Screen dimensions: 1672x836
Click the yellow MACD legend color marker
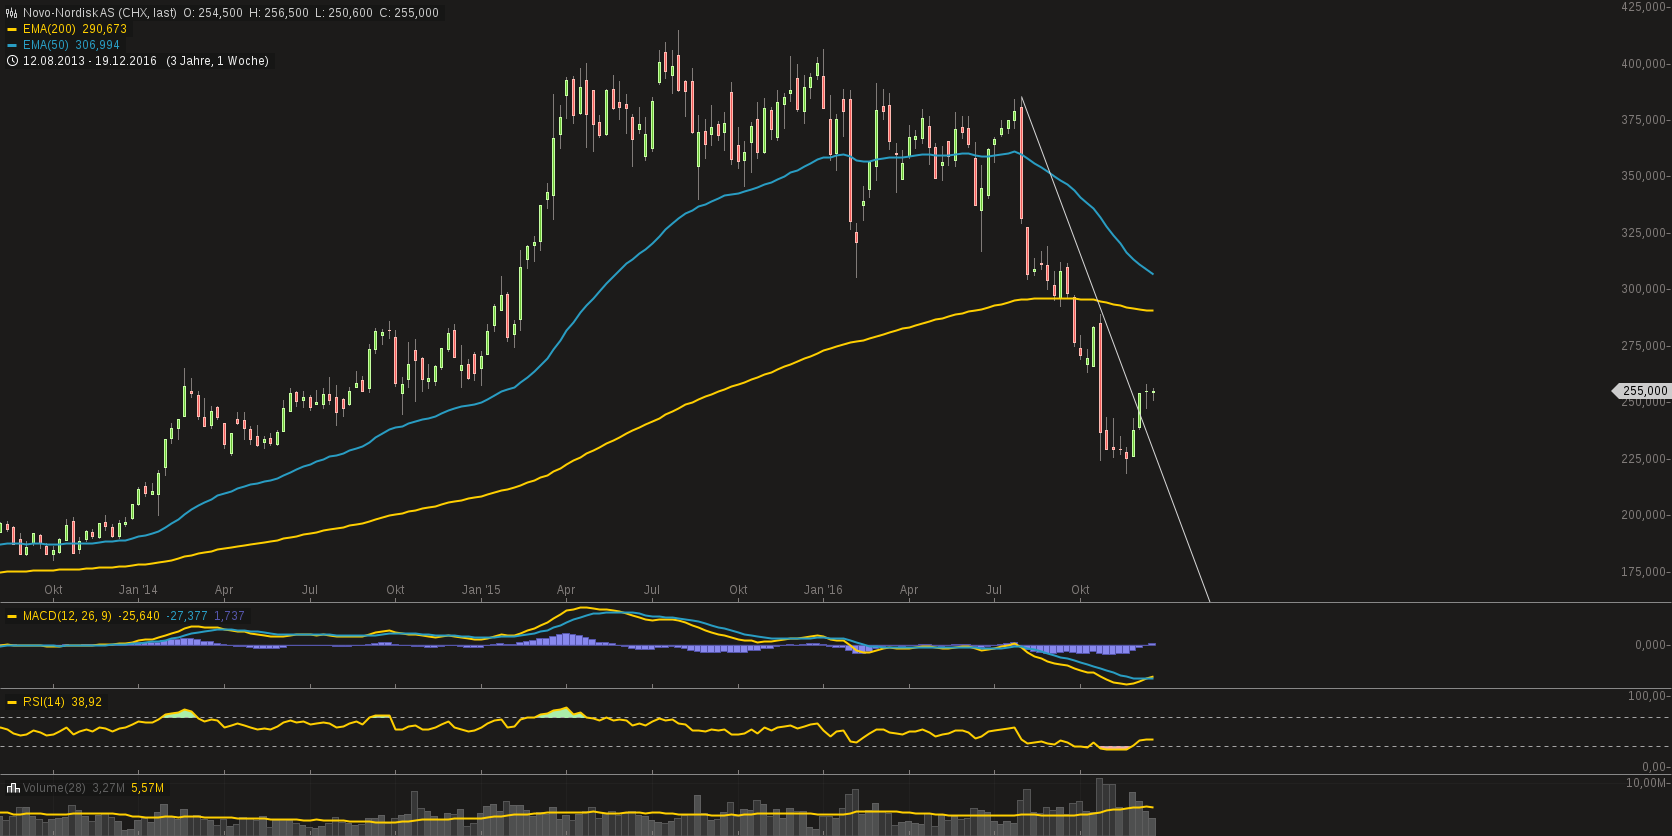(12, 617)
